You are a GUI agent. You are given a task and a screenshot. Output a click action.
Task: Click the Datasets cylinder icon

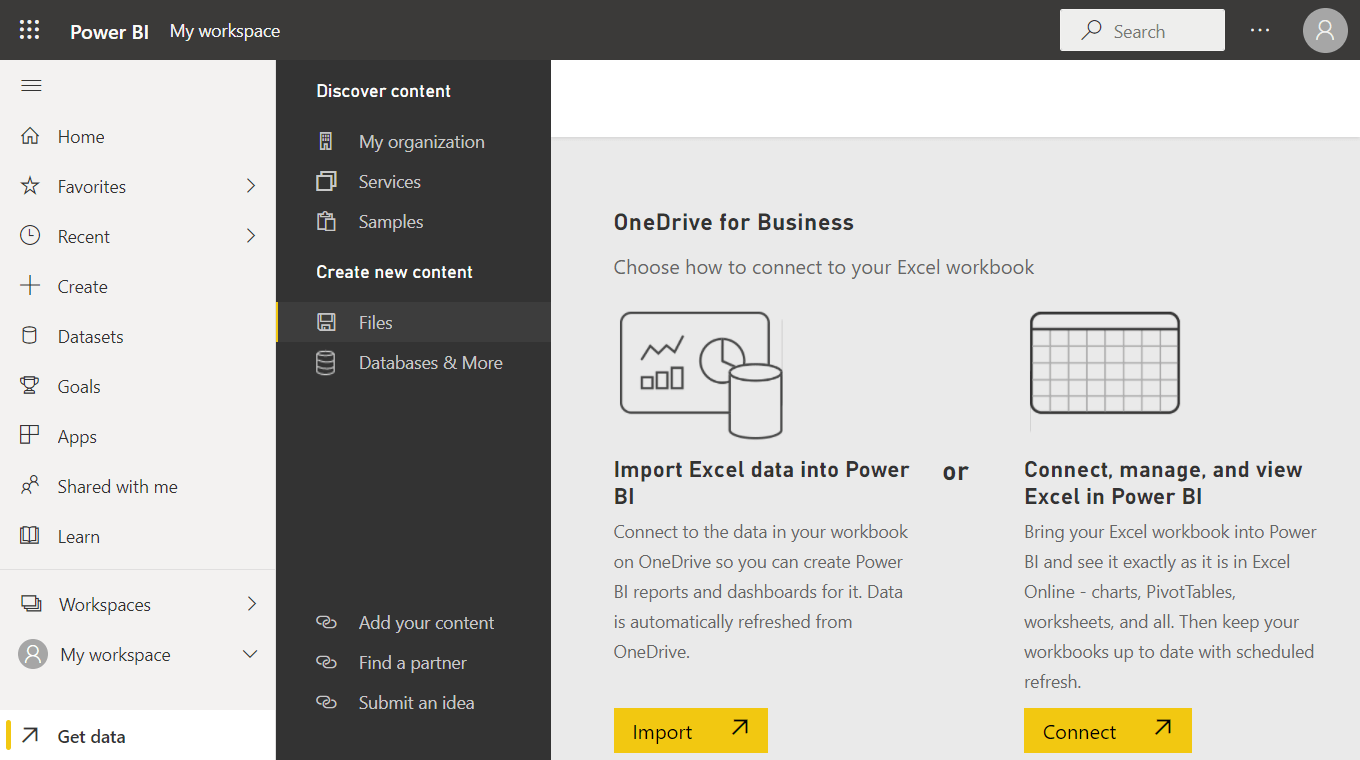(x=30, y=336)
